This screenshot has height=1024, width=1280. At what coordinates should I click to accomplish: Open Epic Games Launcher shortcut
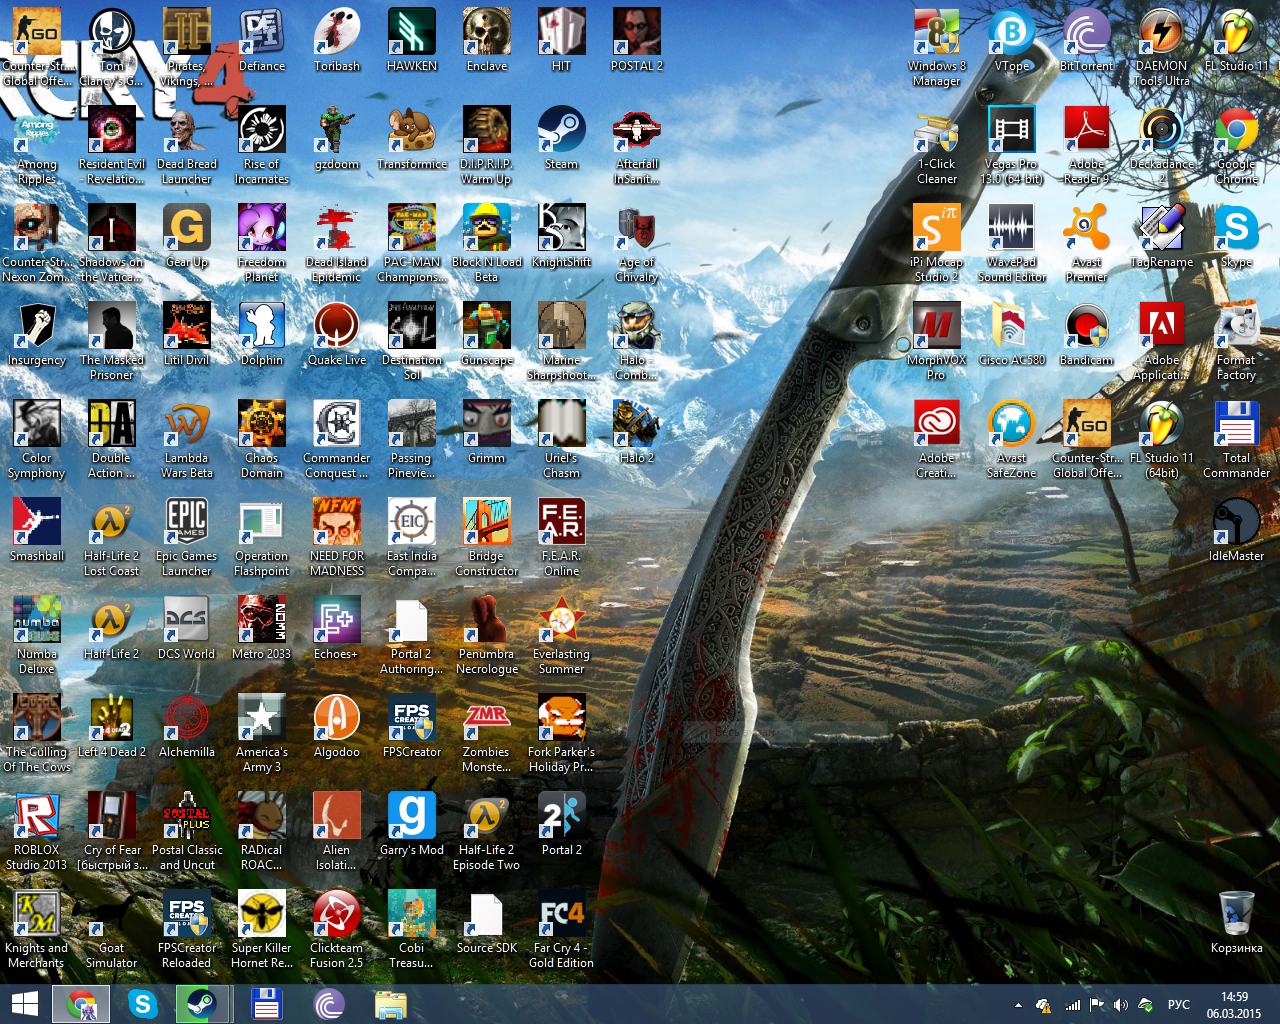[x=187, y=538]
